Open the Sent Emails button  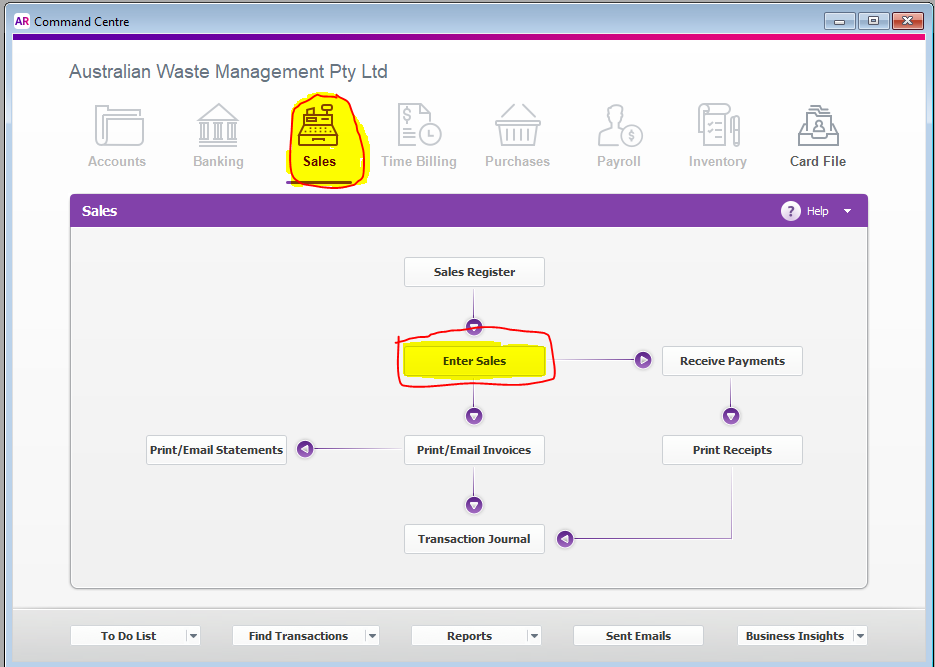tap(638, 636)
